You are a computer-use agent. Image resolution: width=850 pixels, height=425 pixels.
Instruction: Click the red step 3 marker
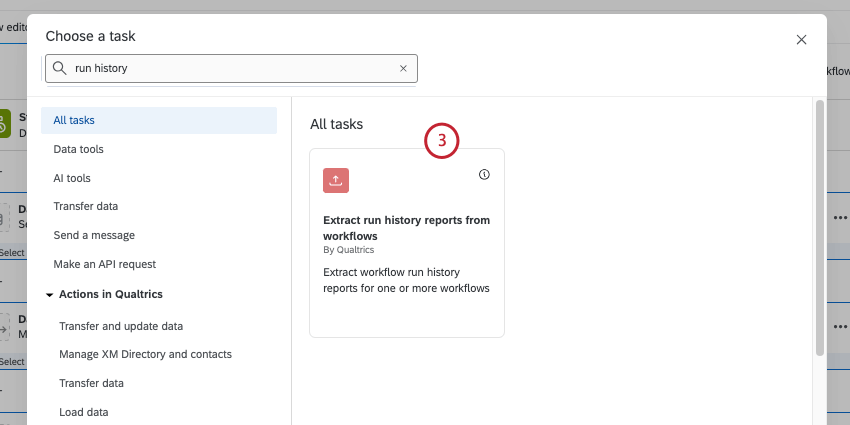point(441,141)
